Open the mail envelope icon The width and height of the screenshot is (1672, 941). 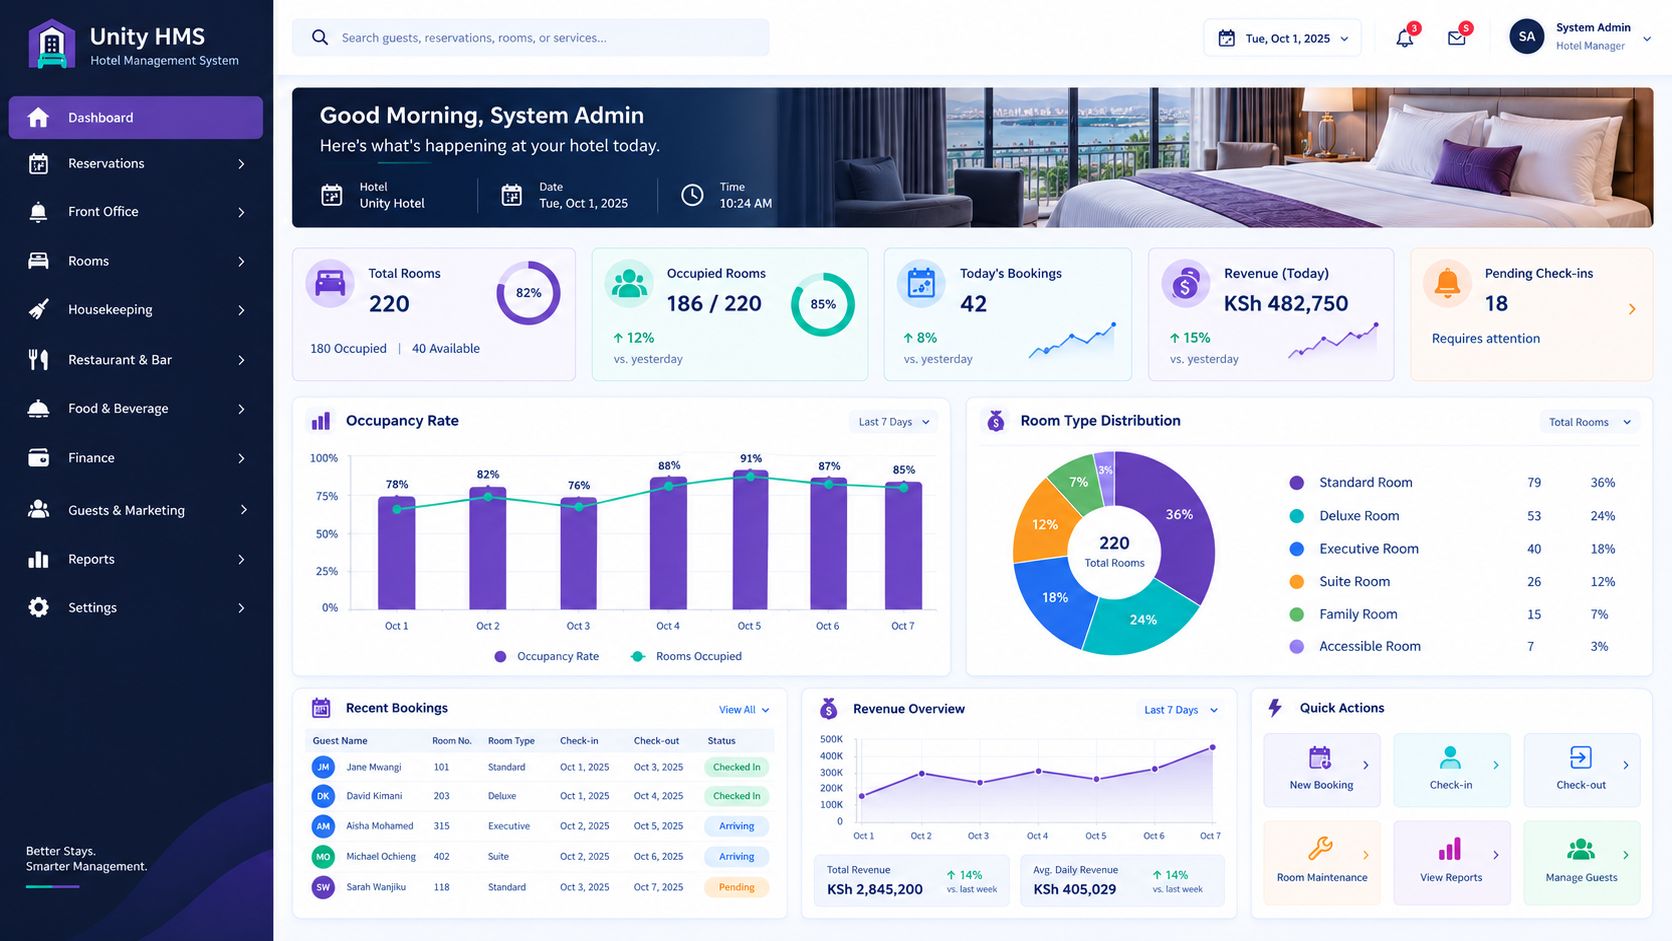(1457, 38)
